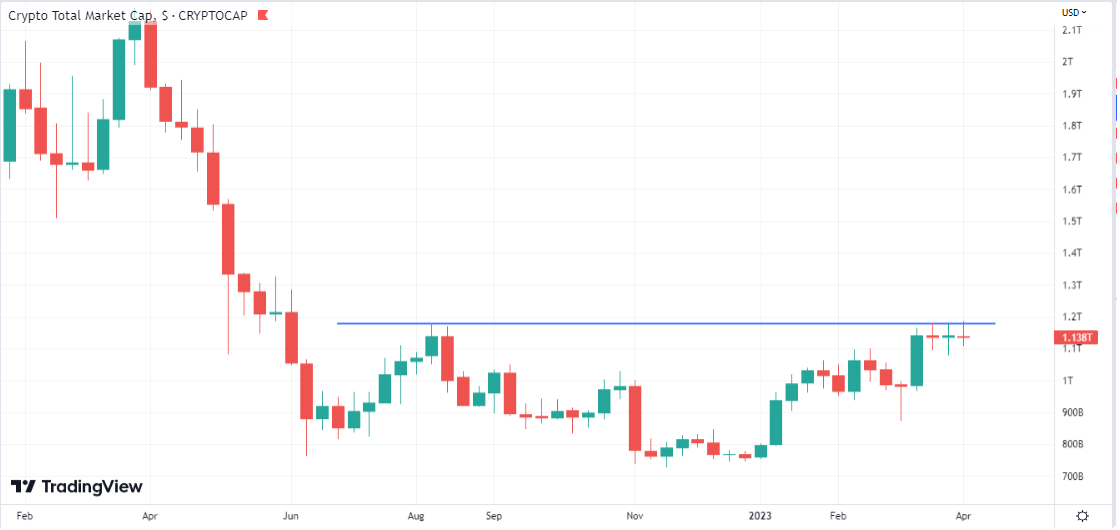This screenshot has height=530, width=1120.
Task: Click the red 1.138T current price label
Action: (1075, 338)
